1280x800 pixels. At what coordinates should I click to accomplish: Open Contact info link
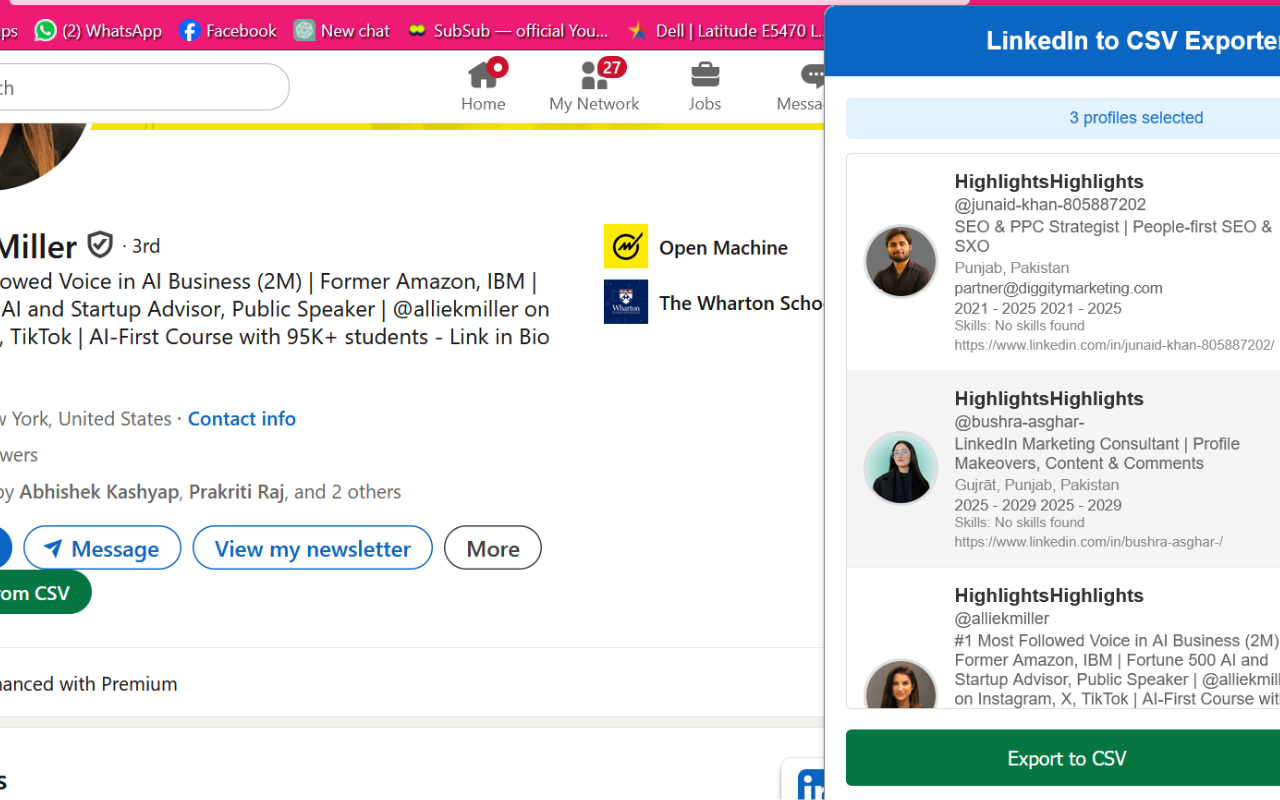(x=242, y=418)
